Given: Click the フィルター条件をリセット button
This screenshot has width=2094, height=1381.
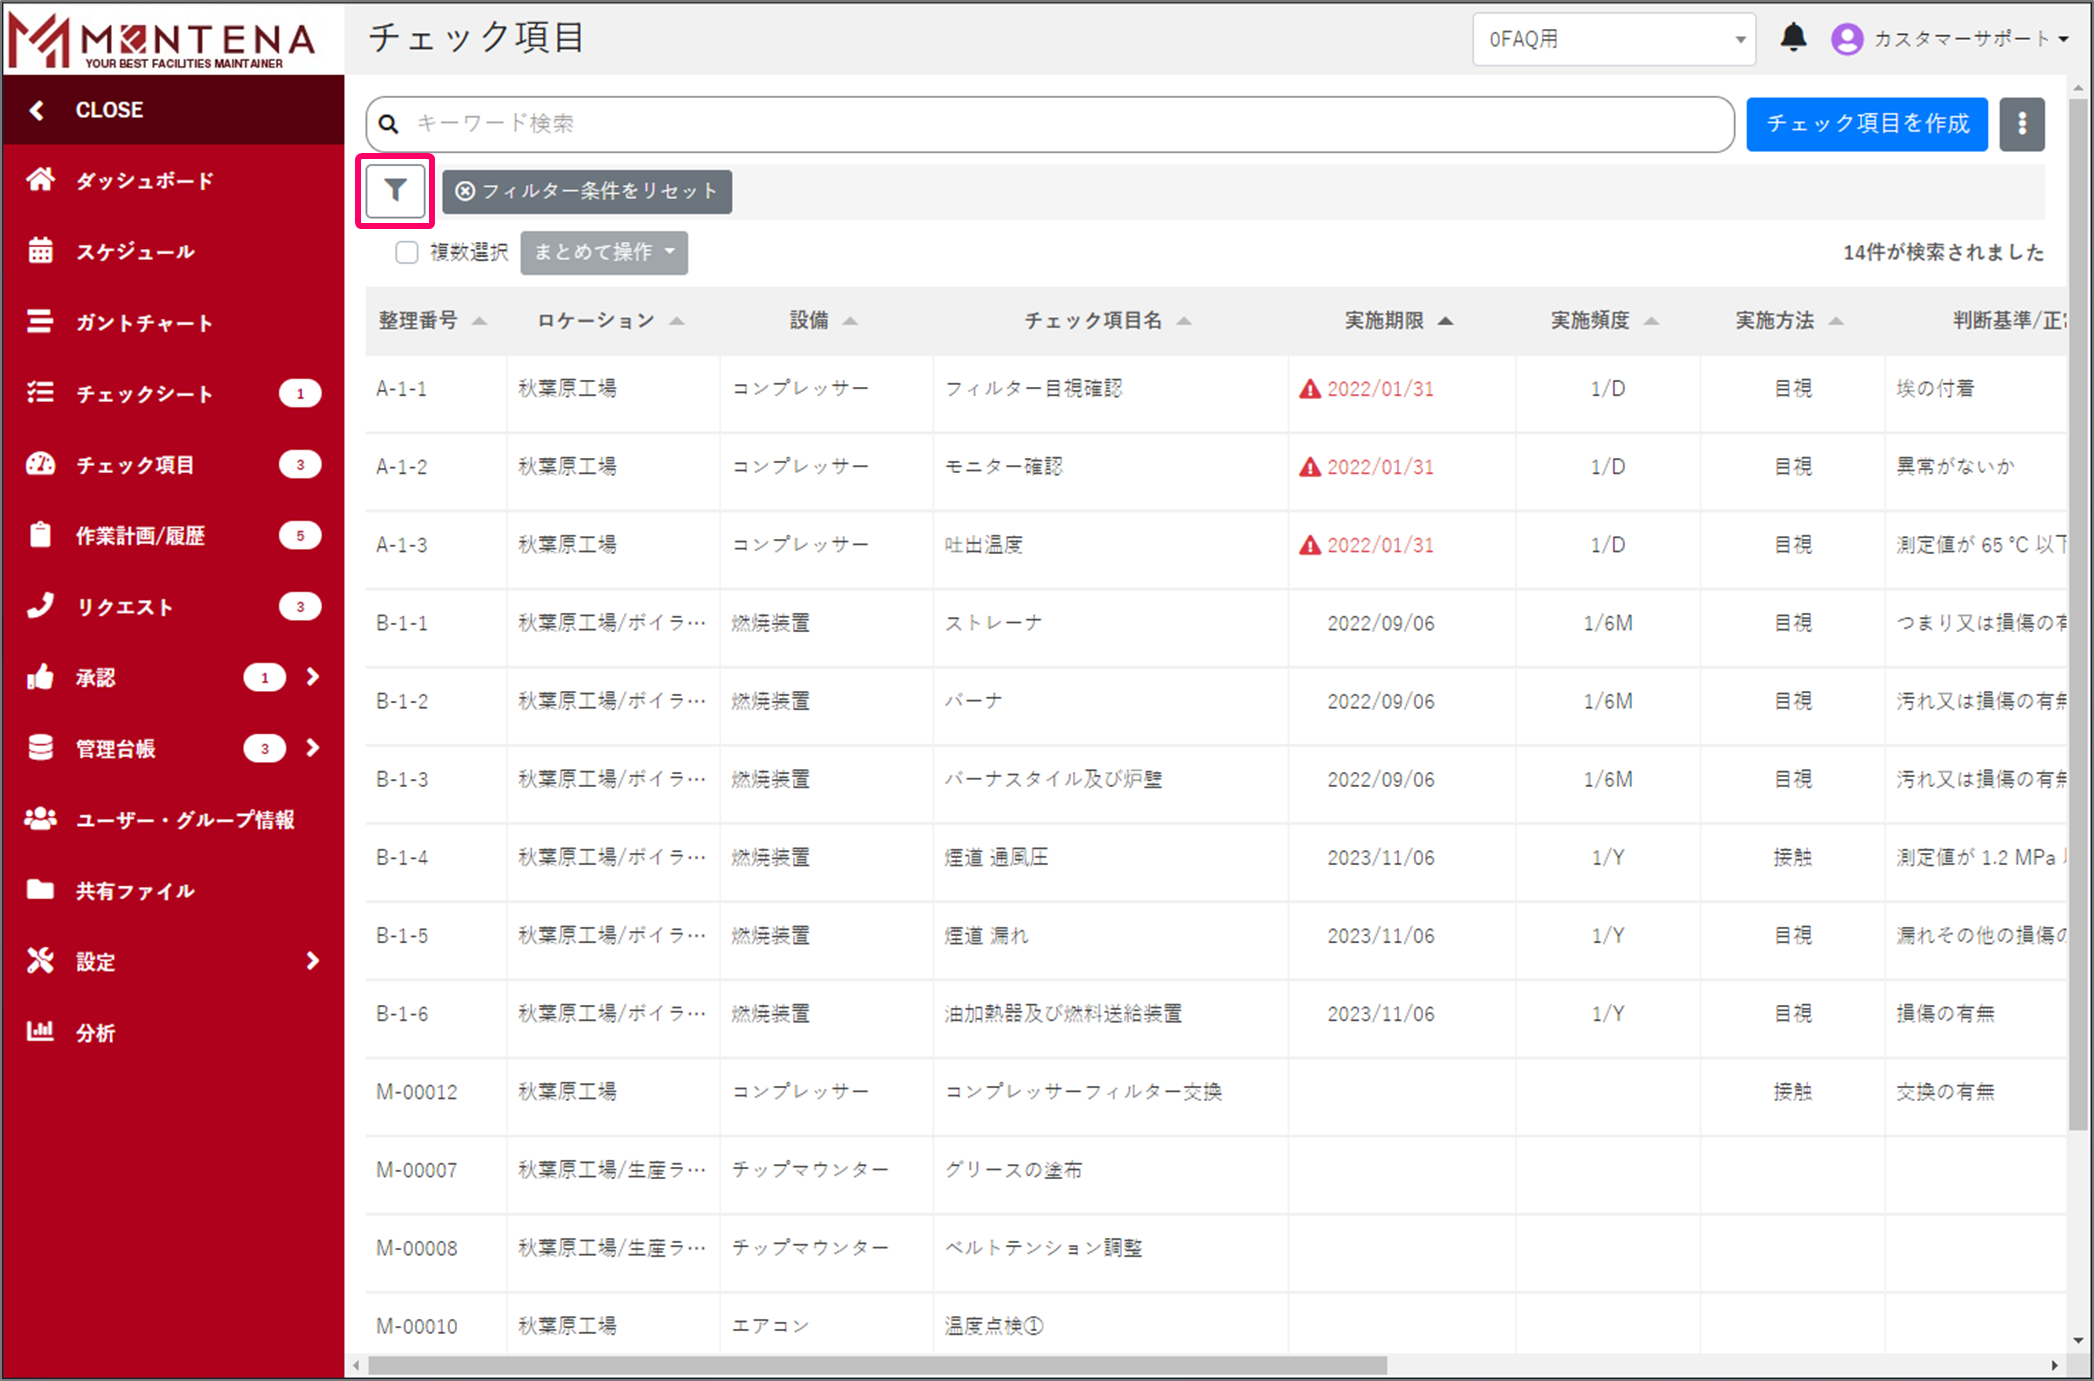Looking at the screenshot, I should point(587,191).
